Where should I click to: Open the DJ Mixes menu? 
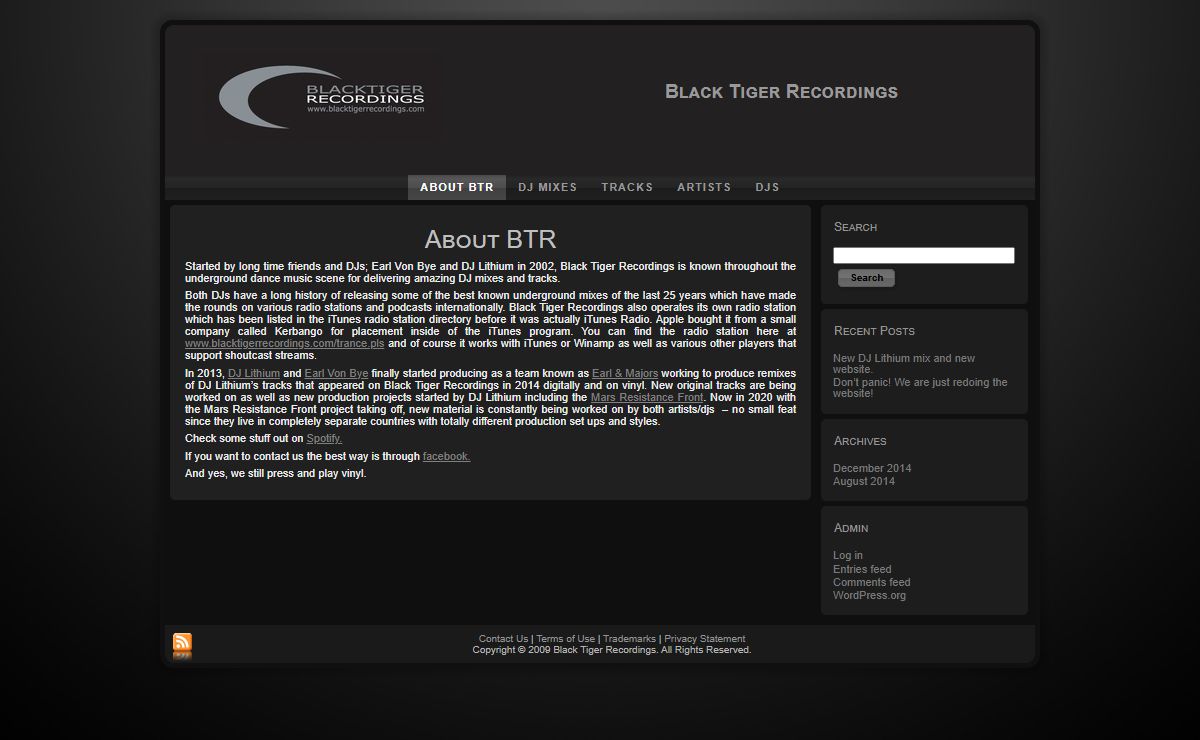[x=547, y=187]
